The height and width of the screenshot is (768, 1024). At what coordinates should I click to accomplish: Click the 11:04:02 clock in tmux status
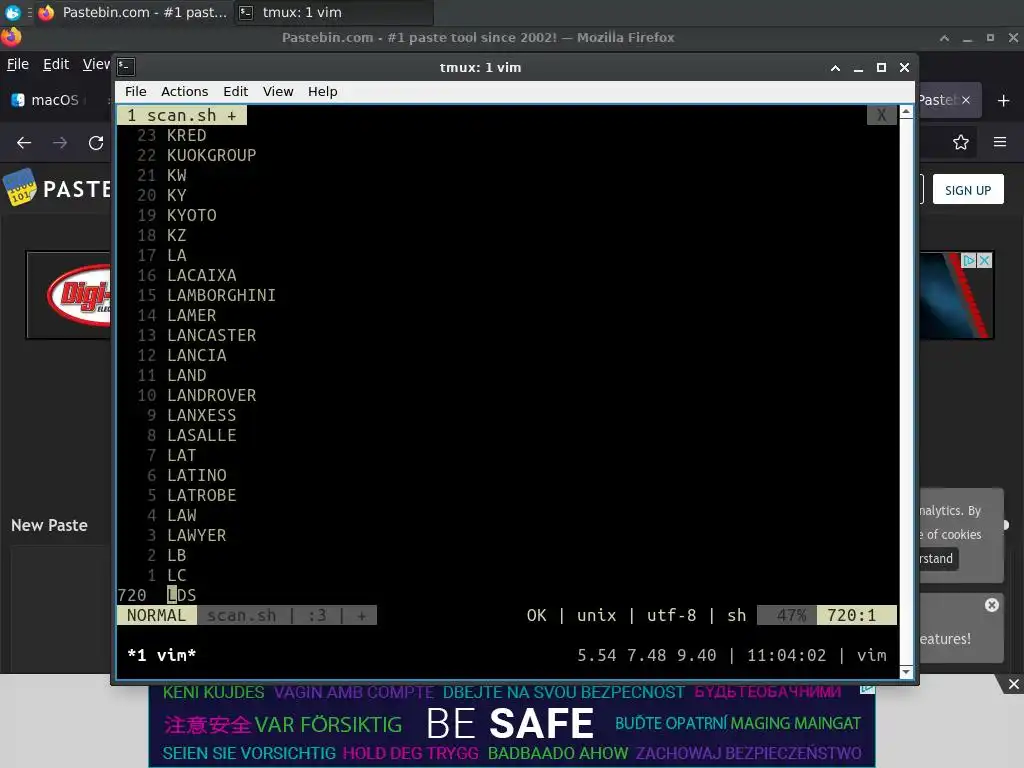pyautogui.click(x=786, y=655)
